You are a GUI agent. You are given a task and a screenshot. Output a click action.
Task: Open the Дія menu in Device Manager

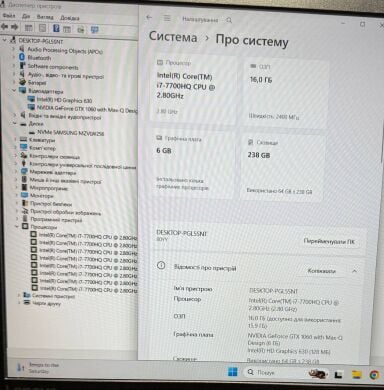pyautogui.click(x=26, y=16)
